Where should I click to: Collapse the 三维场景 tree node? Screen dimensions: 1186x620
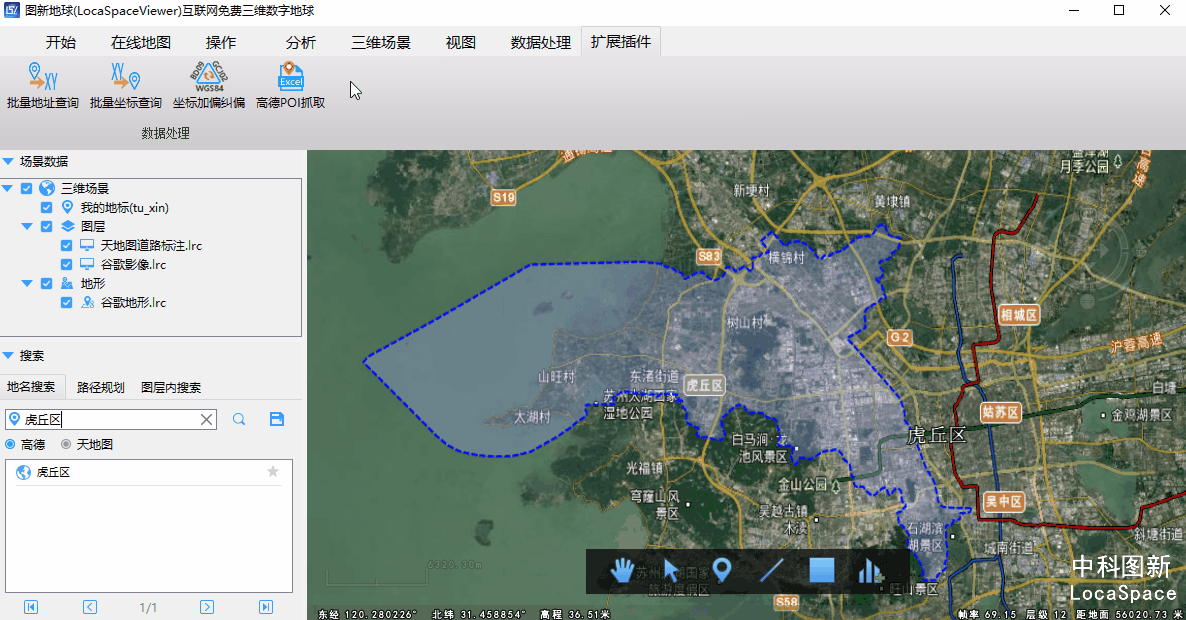pyautogui.click(x=8, y=188)
